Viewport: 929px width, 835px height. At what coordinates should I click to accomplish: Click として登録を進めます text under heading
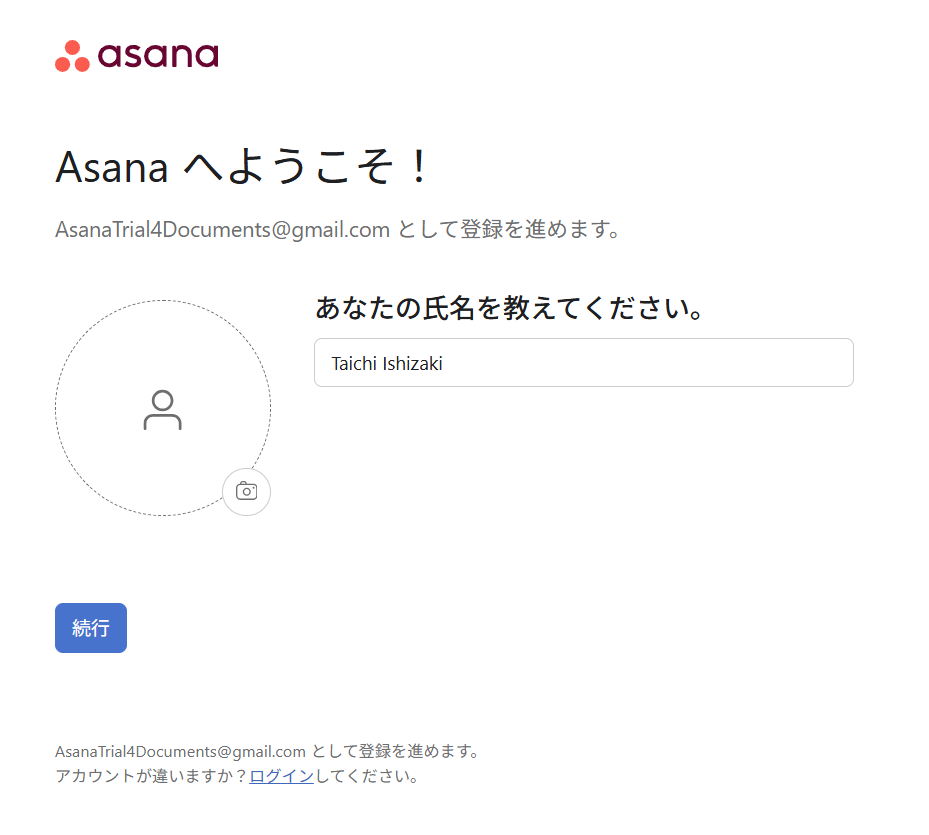tap(510, 229)
